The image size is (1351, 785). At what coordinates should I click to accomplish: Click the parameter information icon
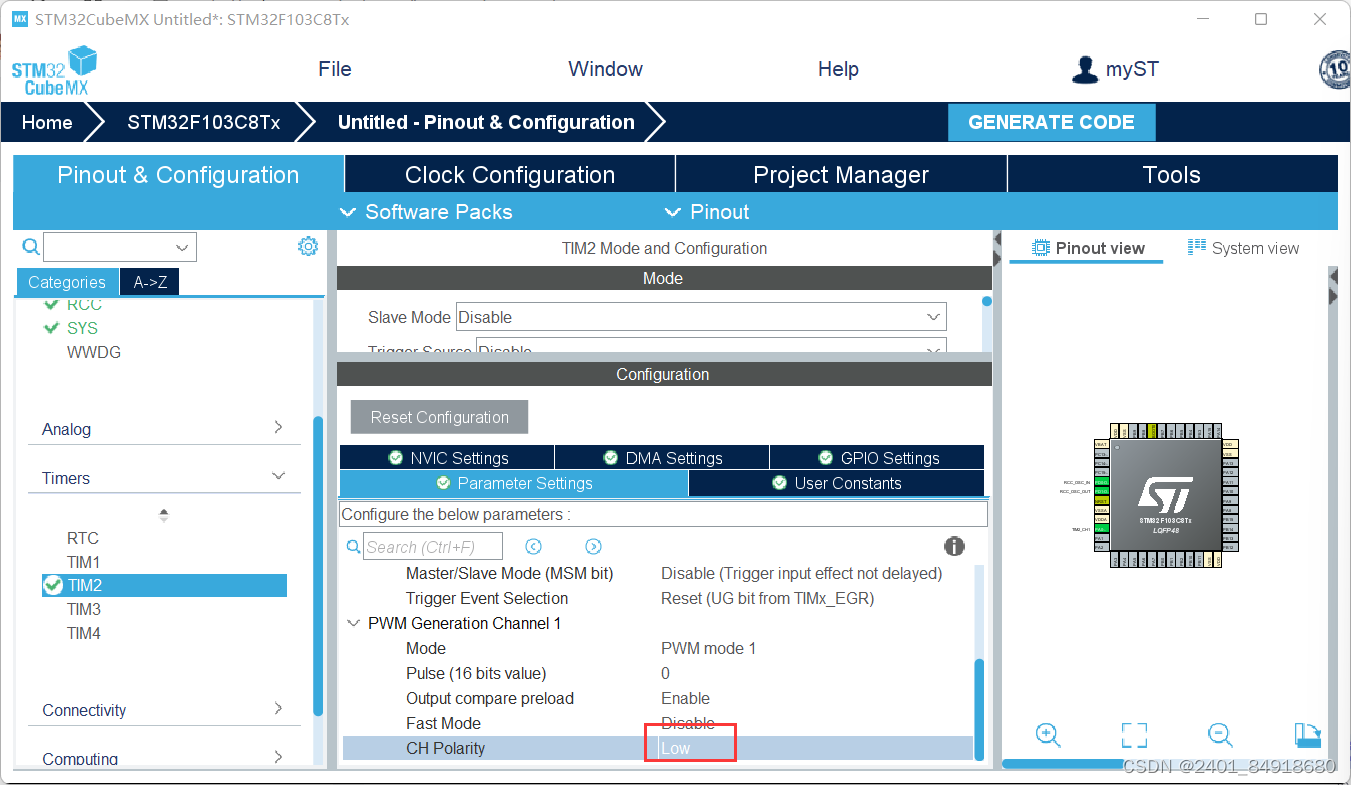pos(955,546)
